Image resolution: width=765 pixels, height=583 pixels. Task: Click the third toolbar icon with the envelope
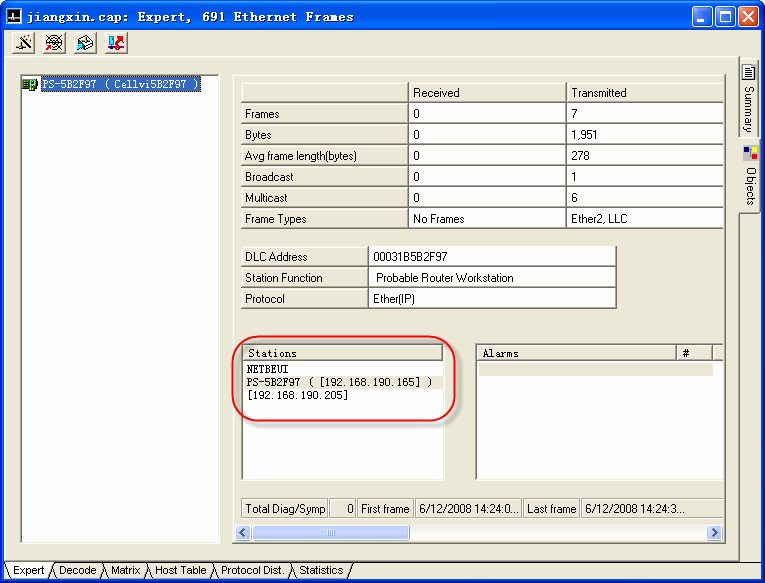(x=85, y=42)
